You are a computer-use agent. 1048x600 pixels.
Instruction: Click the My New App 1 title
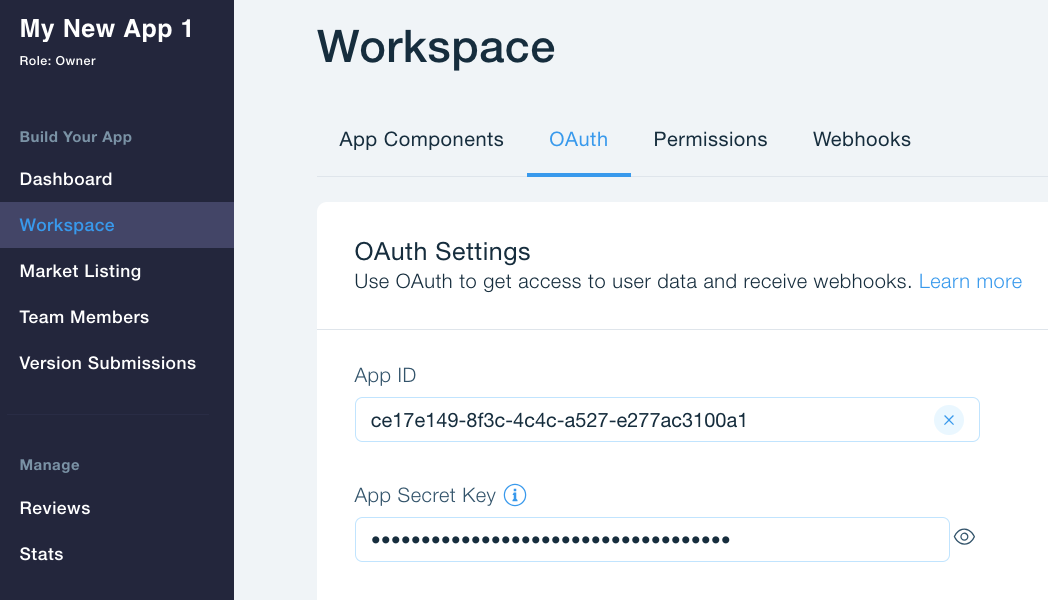[107, 29]
